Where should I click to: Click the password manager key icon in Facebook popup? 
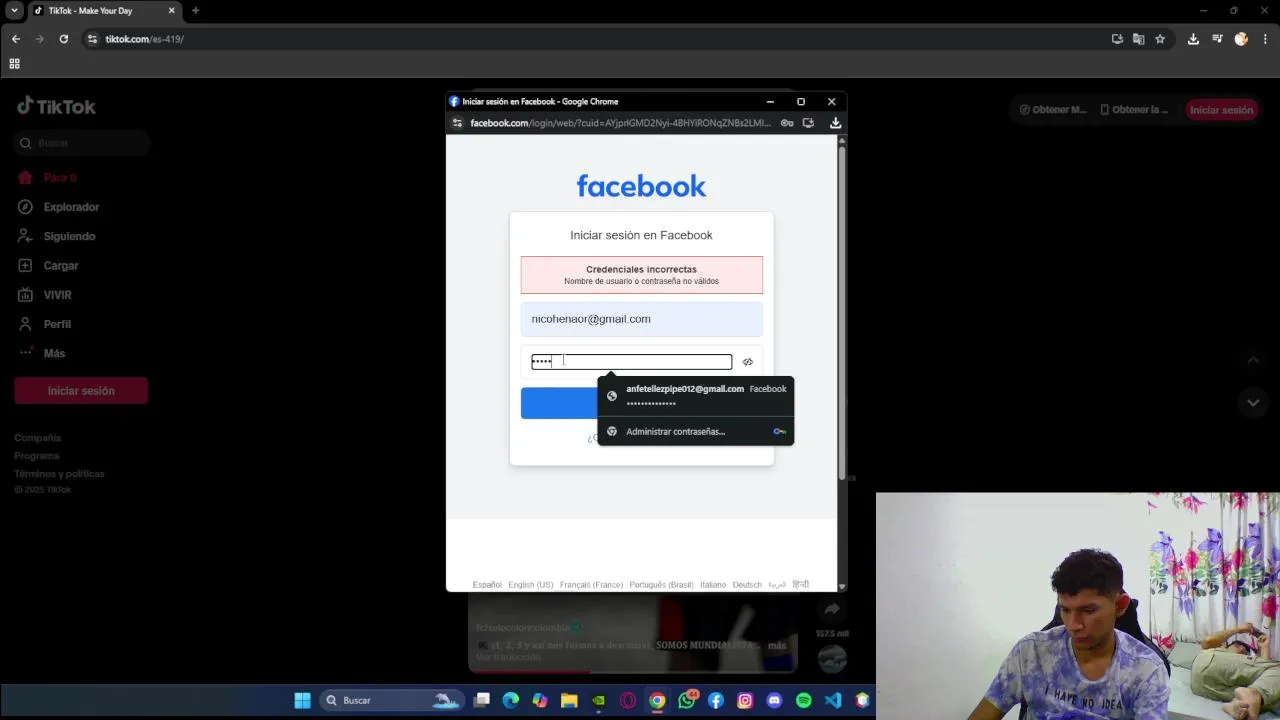point(787,123)
